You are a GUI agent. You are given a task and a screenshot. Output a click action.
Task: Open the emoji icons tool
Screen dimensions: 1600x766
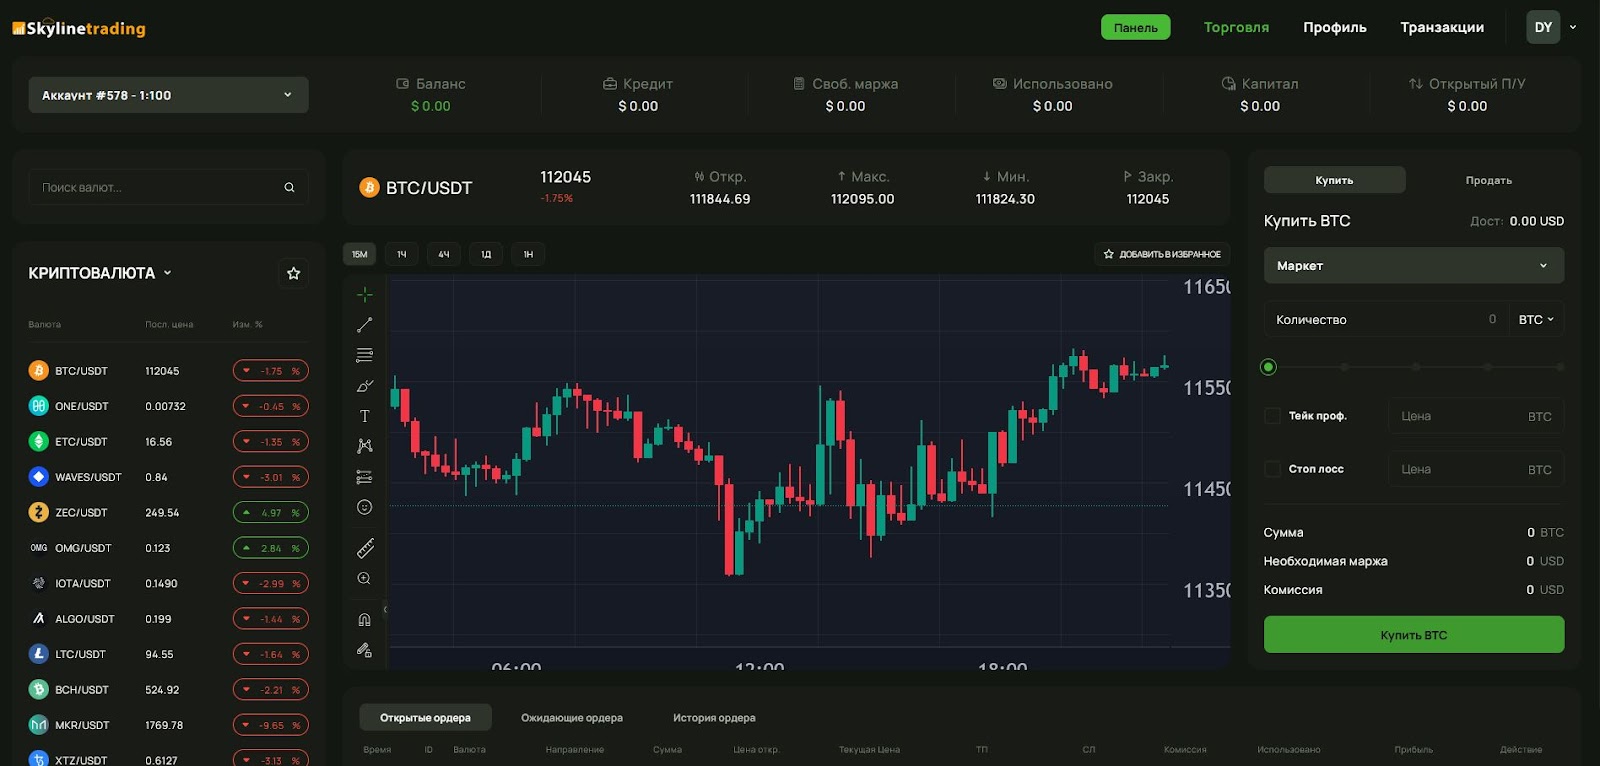364,507
